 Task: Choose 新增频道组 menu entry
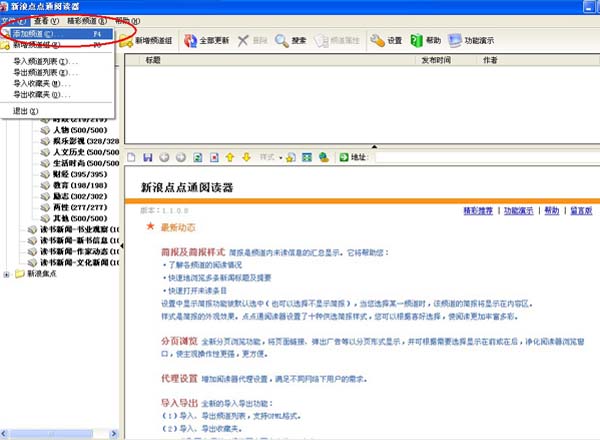click(57, 45)
